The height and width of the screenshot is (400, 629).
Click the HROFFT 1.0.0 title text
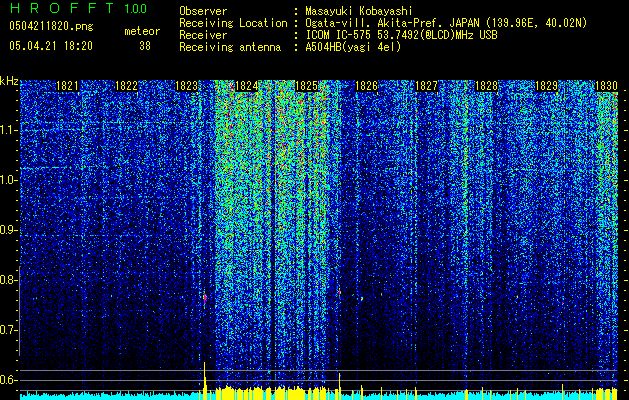[79, 8]
